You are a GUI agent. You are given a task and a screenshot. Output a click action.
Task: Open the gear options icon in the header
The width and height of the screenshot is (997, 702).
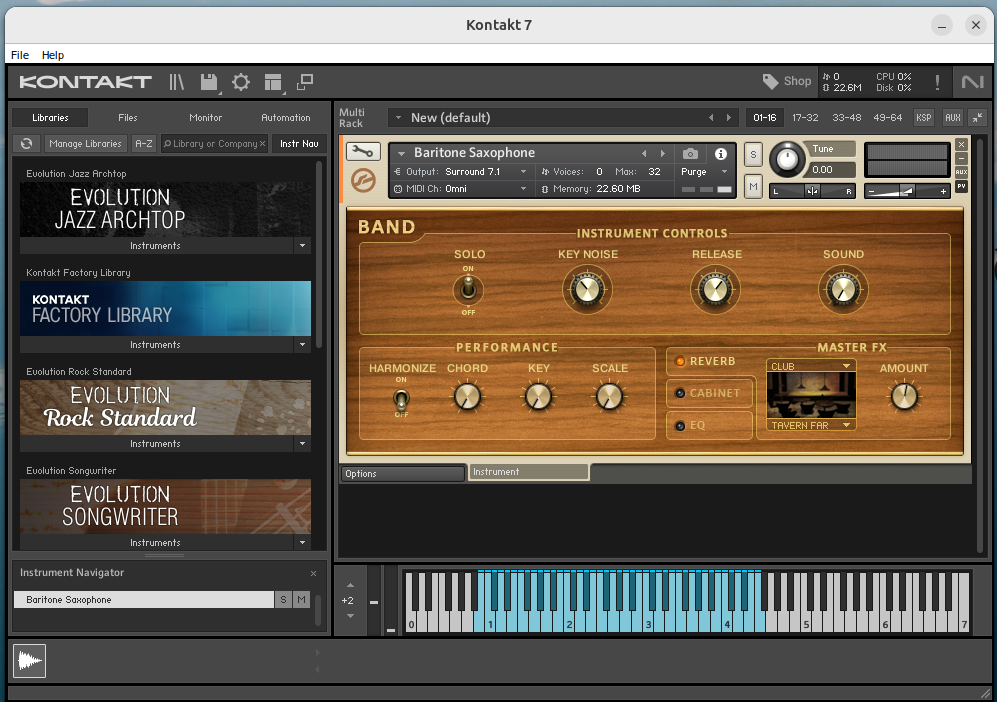click(x=241, y=82)
